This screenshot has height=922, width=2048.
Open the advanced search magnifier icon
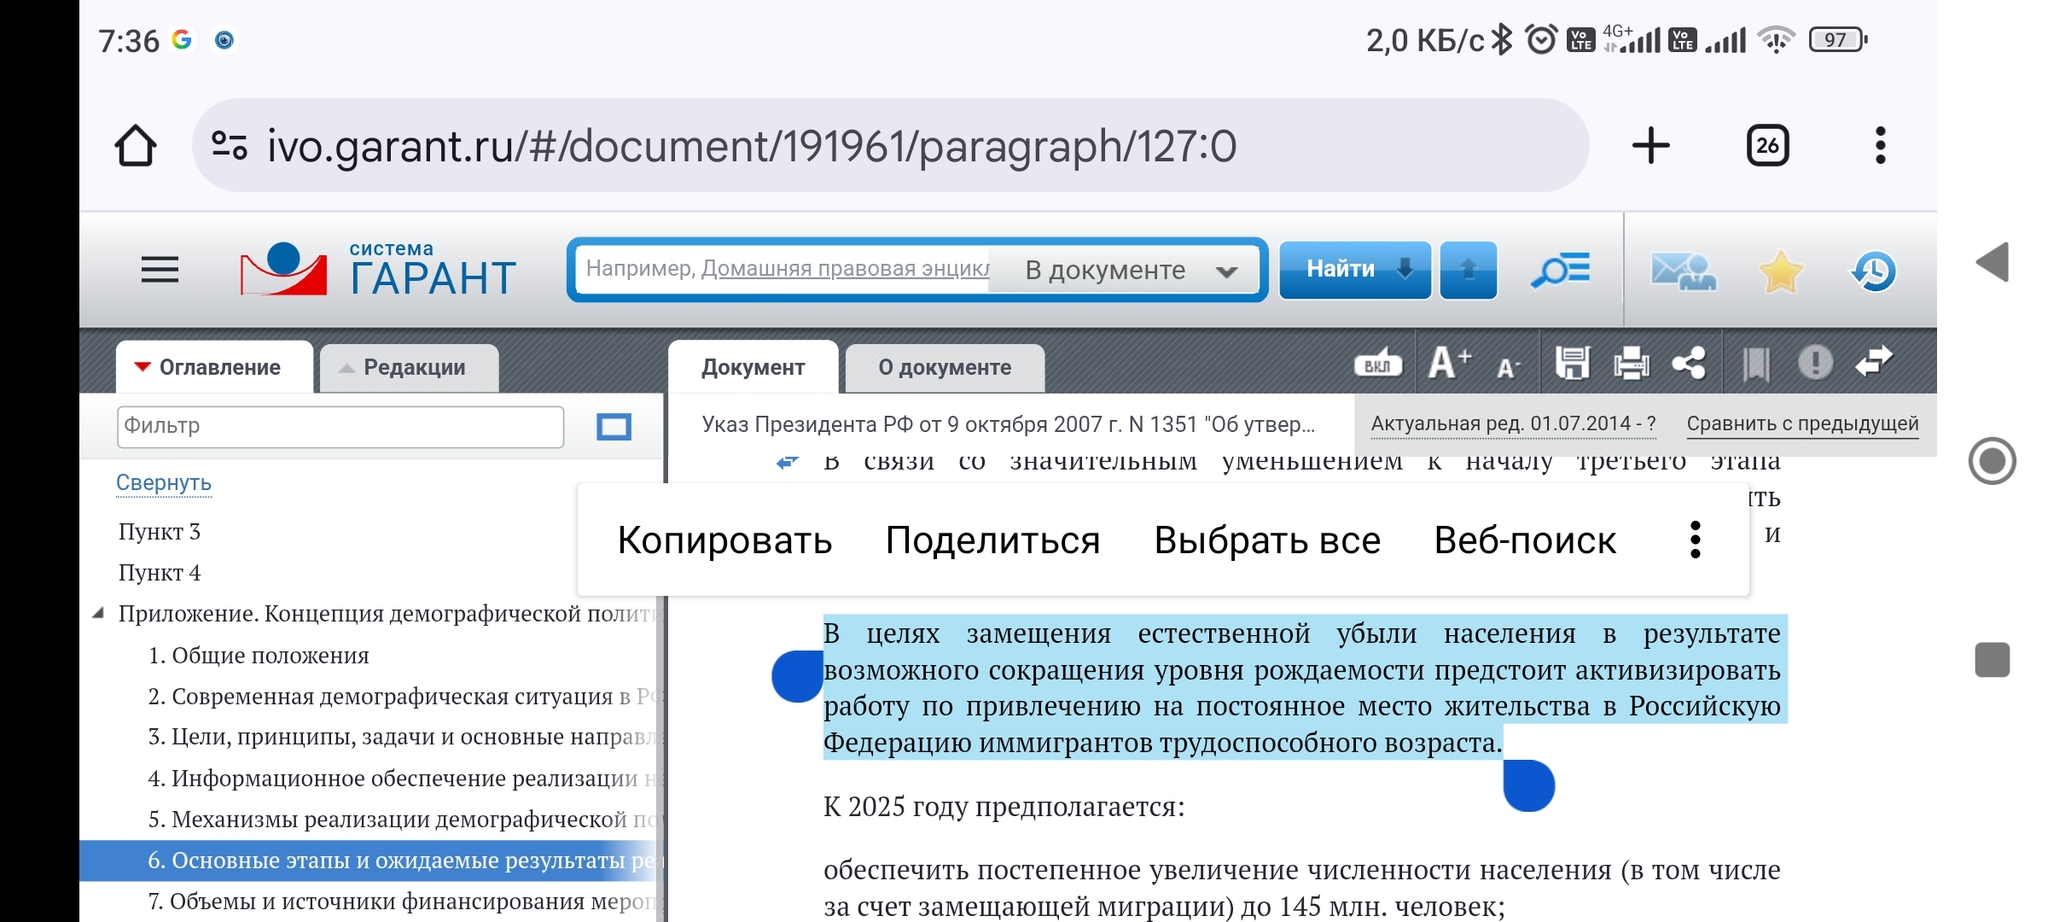click(x=1560, y=270)
